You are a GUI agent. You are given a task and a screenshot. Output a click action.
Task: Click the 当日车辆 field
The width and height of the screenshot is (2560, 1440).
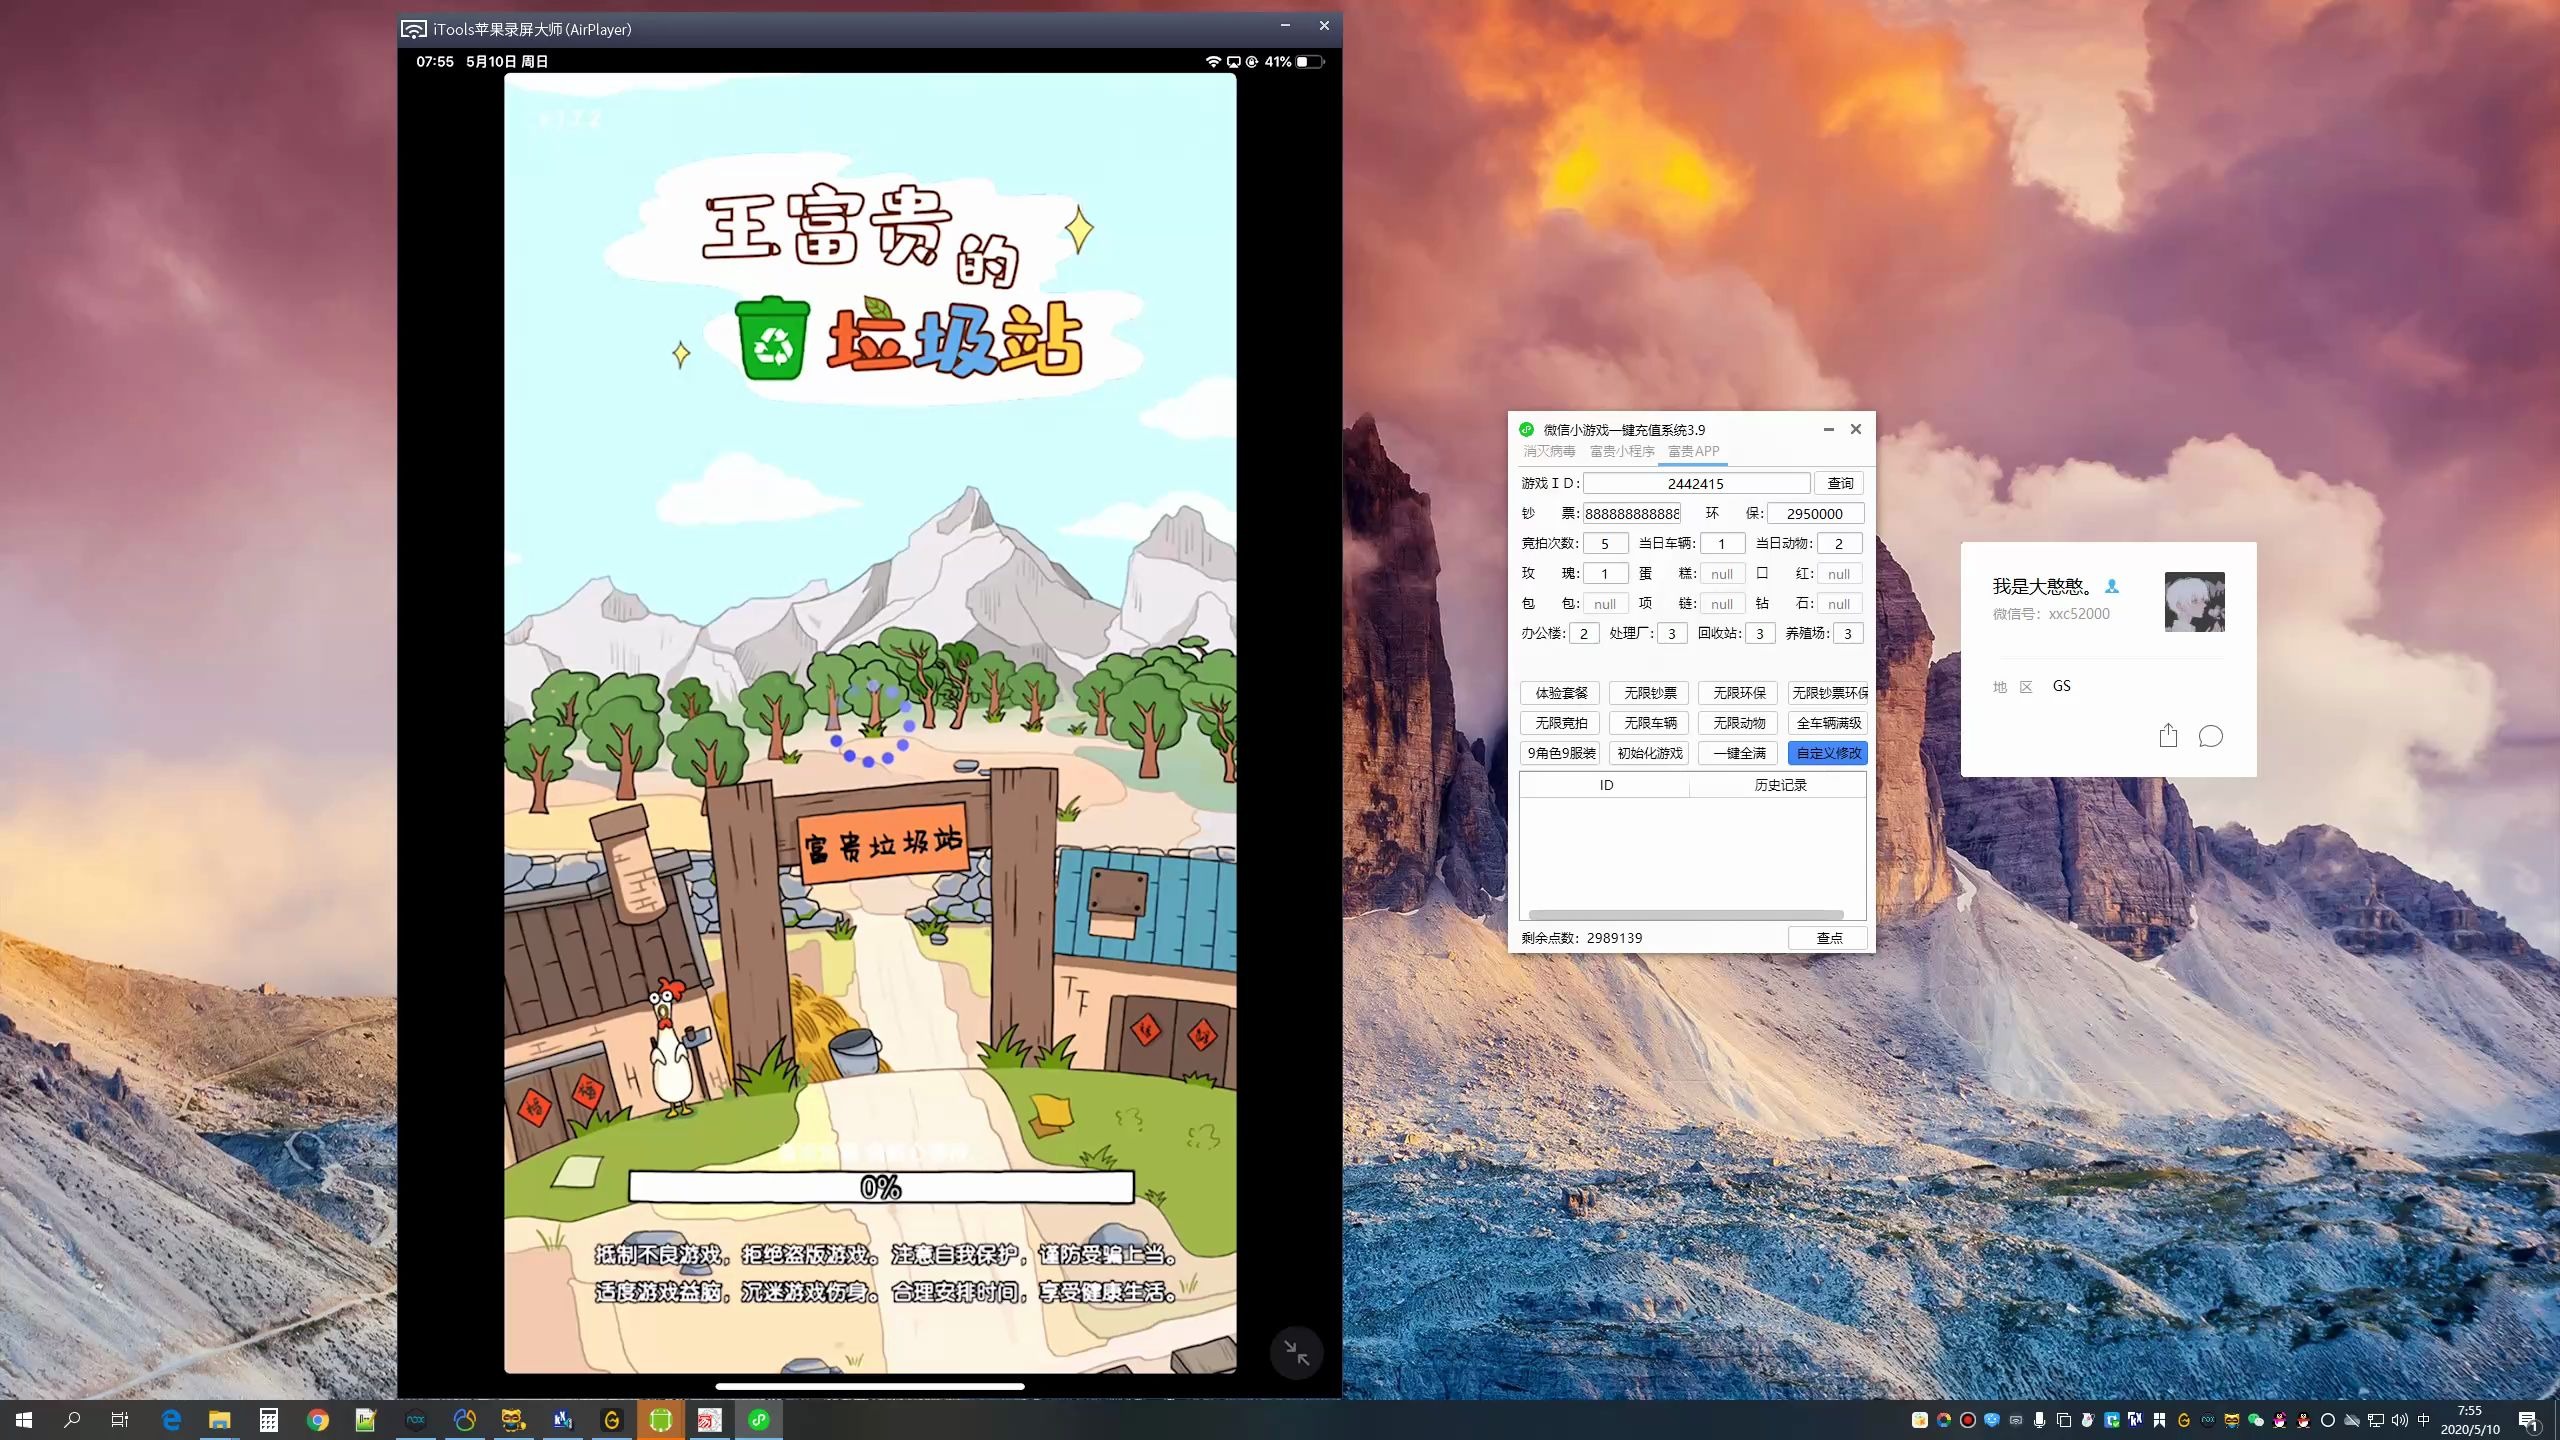1722,544
